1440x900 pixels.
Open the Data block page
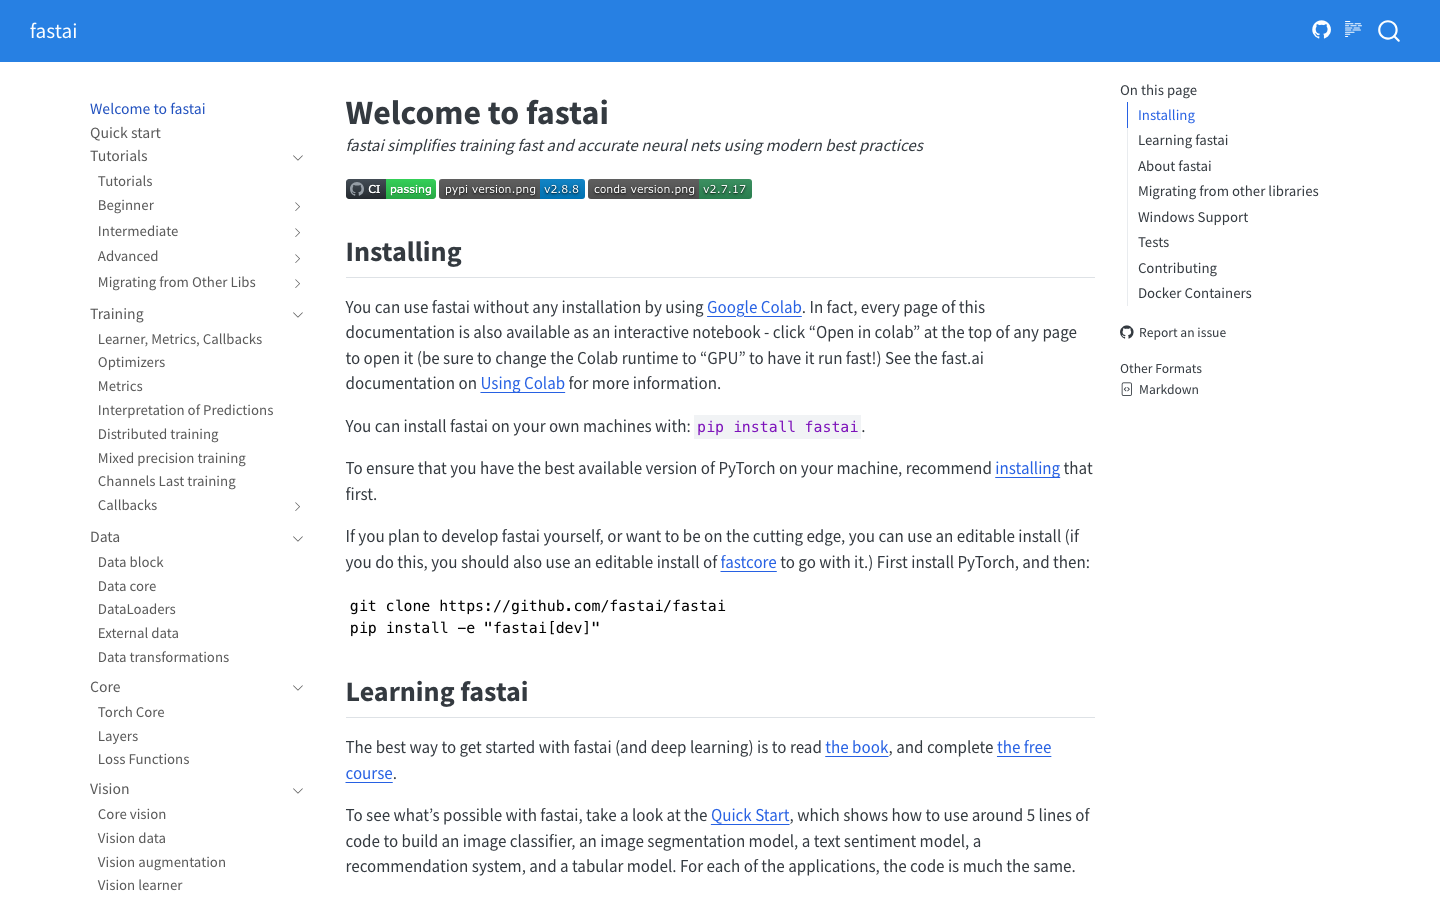(x=130, y=562)
